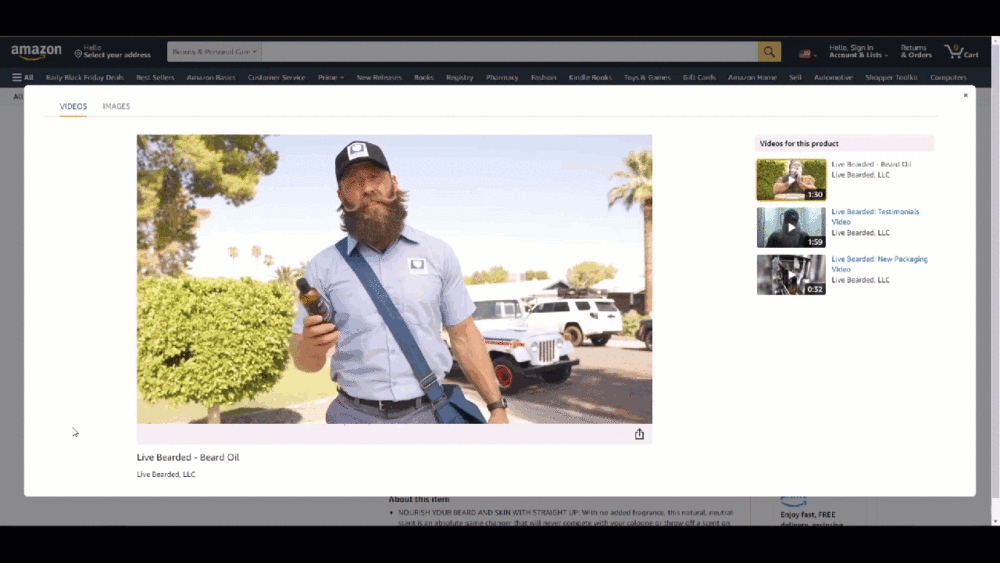Open Sell nav link
Viewport: 1000px width, 563px height.
(795, 77)
